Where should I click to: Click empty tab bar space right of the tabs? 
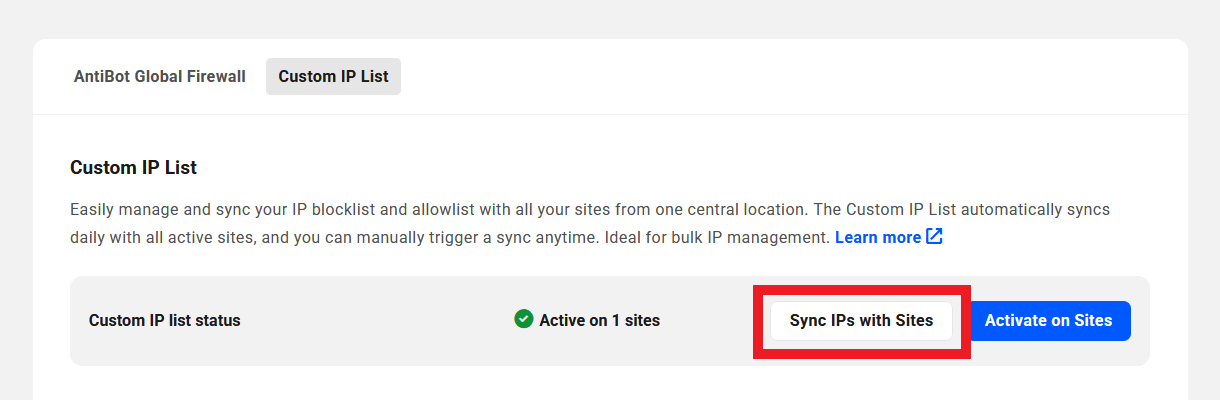click(780, 76)
